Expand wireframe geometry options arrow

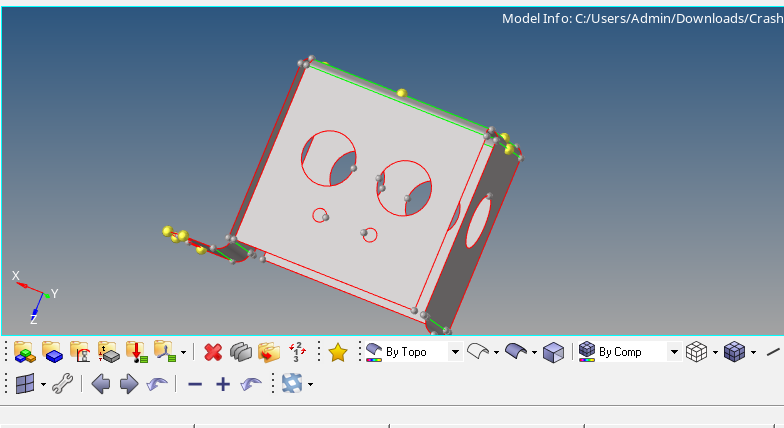[x=496, y=352]
